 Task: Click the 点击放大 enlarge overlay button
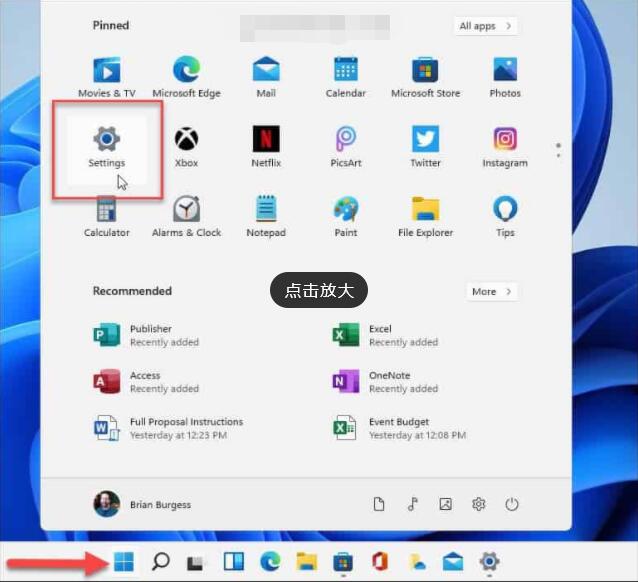tap(319, 290)
